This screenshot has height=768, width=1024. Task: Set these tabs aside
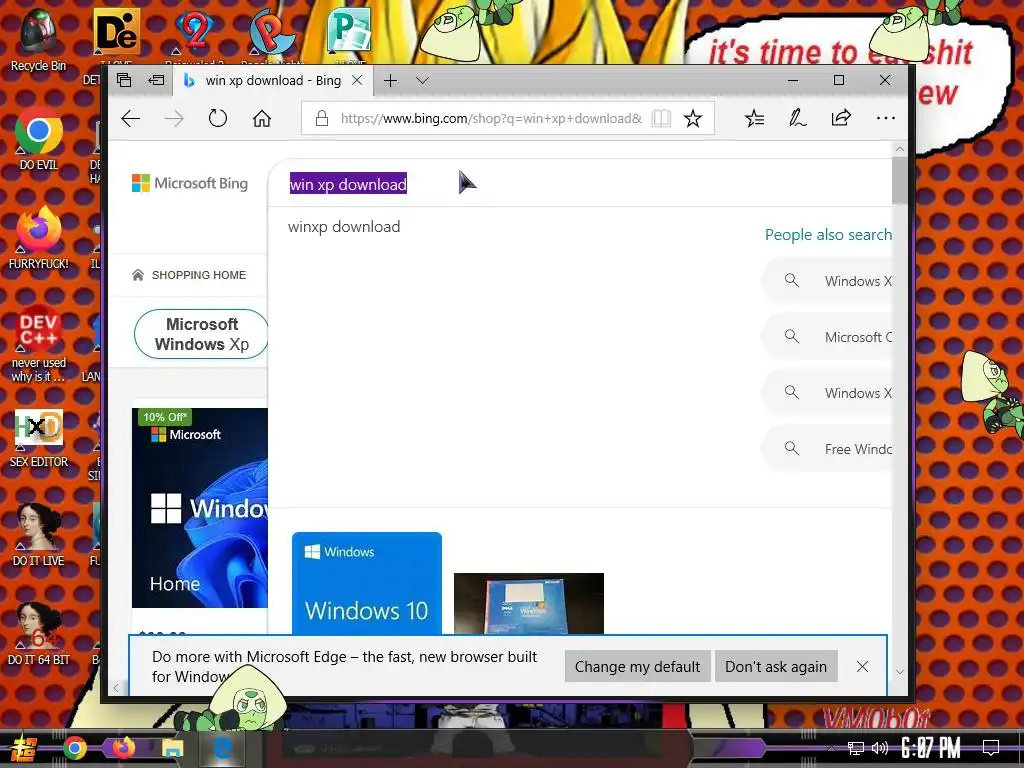[156, 80]
